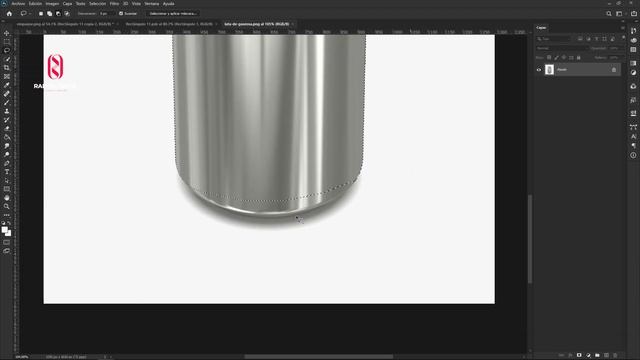Select the Crop tool

click(x=7, y=68)
